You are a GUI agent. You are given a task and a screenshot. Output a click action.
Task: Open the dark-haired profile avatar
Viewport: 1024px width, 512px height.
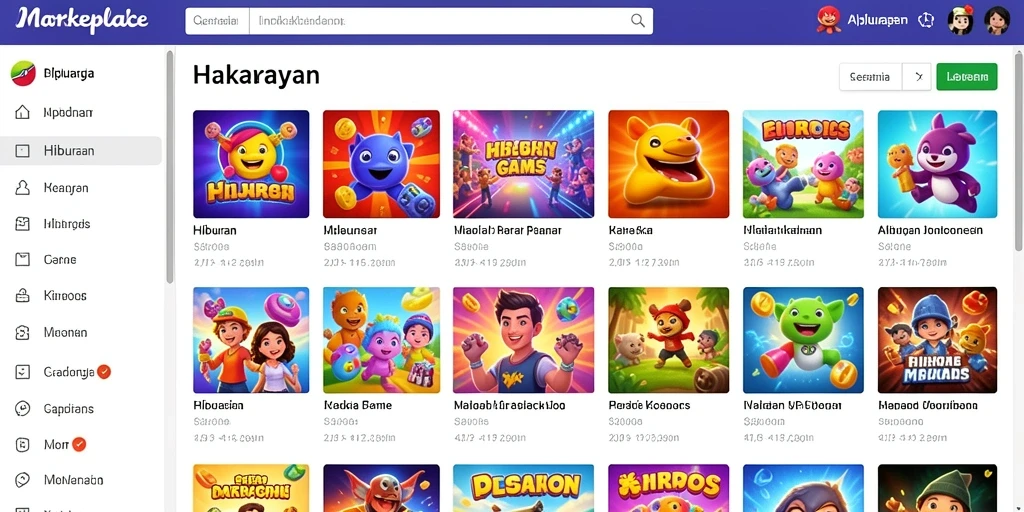click(x=997, y=20)
